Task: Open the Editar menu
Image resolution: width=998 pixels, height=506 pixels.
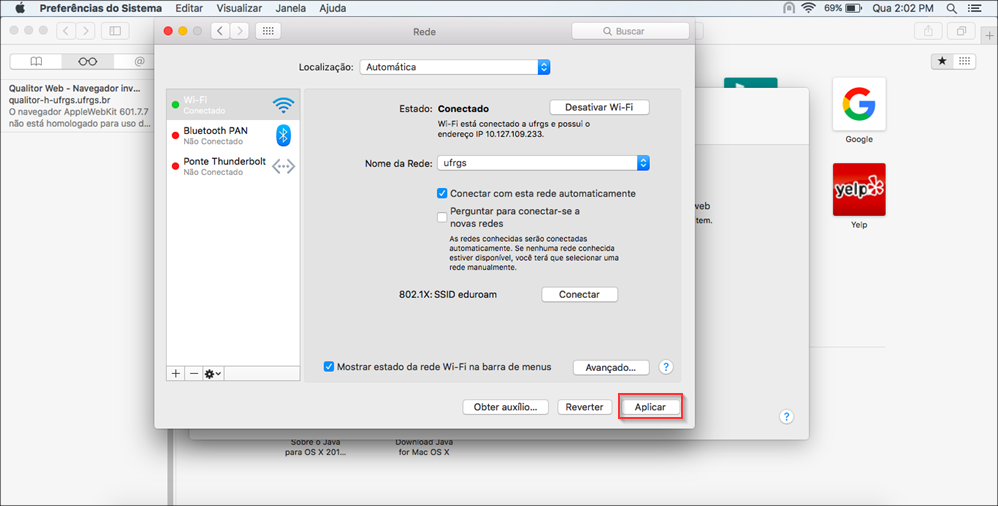Action: pos(189,8)
